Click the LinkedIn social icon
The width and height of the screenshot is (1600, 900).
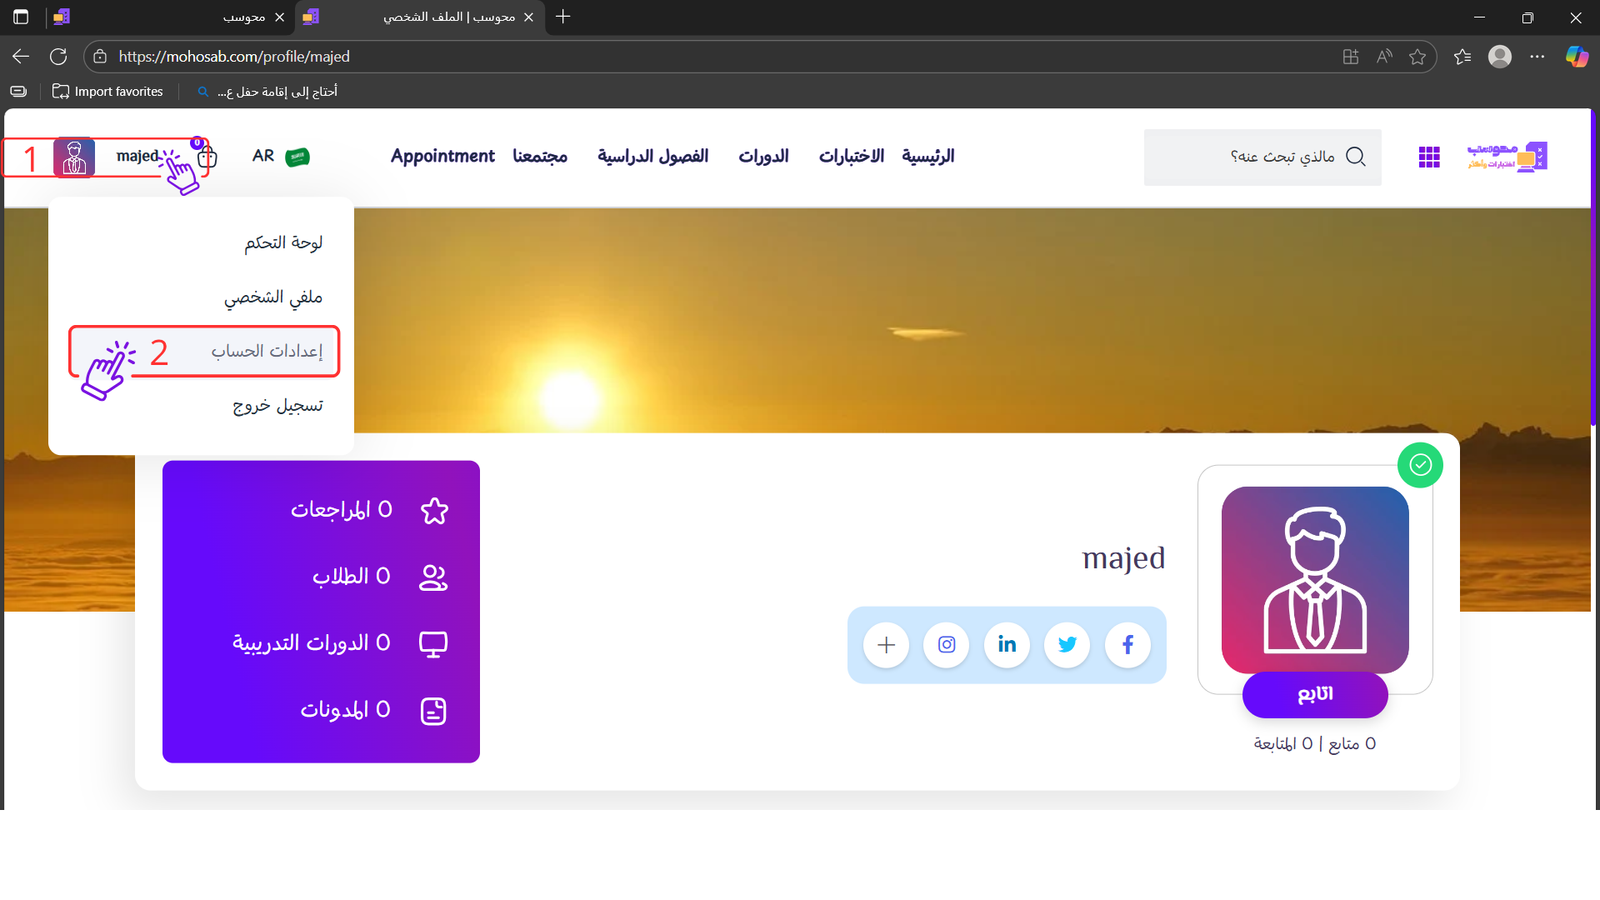(x=1007, y=645)
